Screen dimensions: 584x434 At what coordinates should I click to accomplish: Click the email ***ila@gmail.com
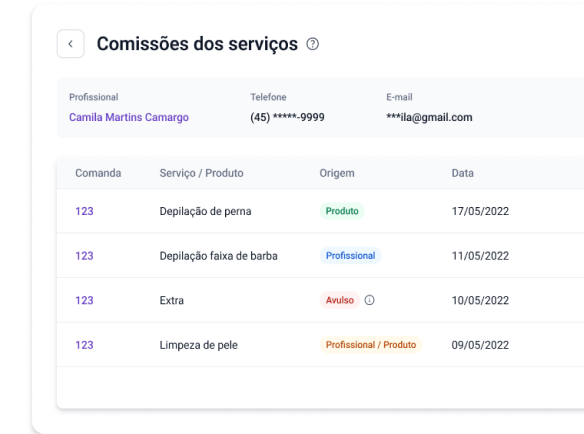[x=429, y=117]
